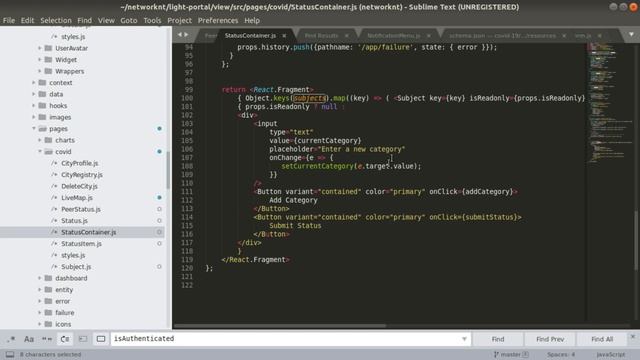Click the Find Prev button
This screenshot has width=640, height=360.
(550, 339)
